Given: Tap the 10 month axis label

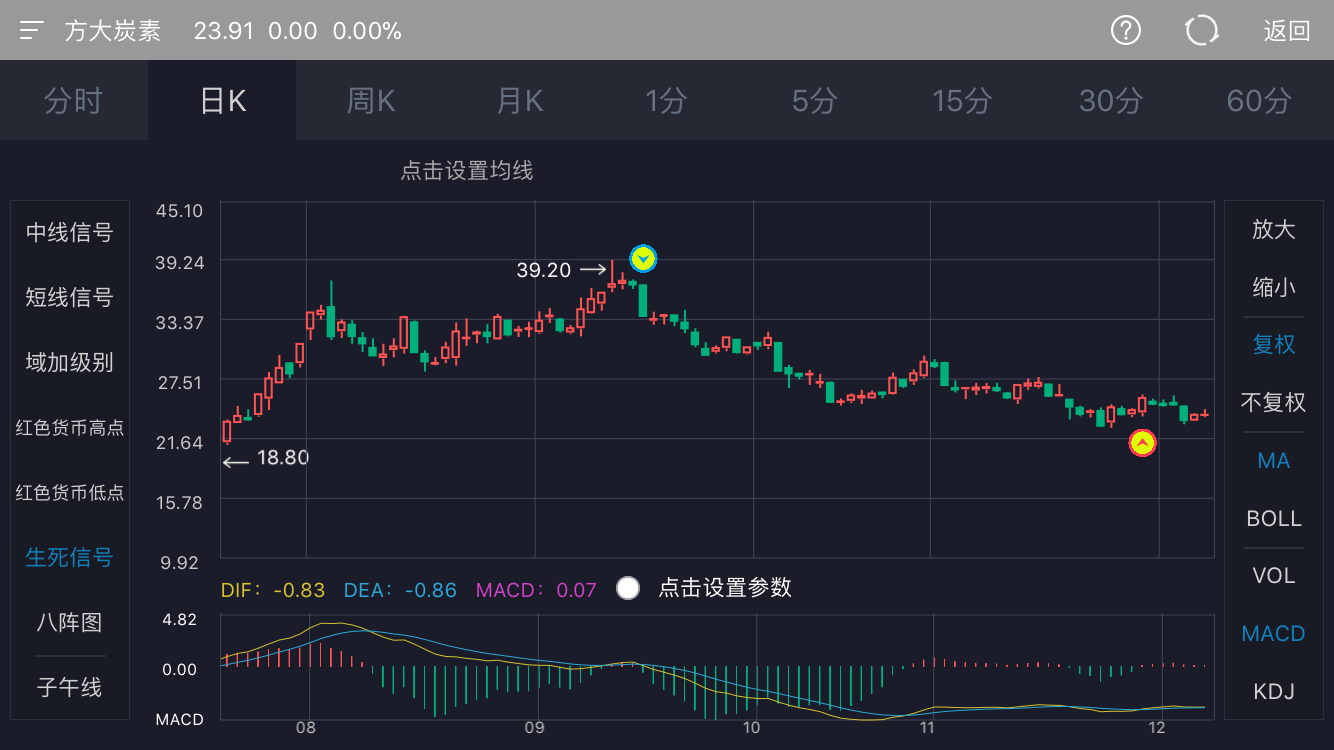Looking at the screenshot, I should click(x=750, y=728).
